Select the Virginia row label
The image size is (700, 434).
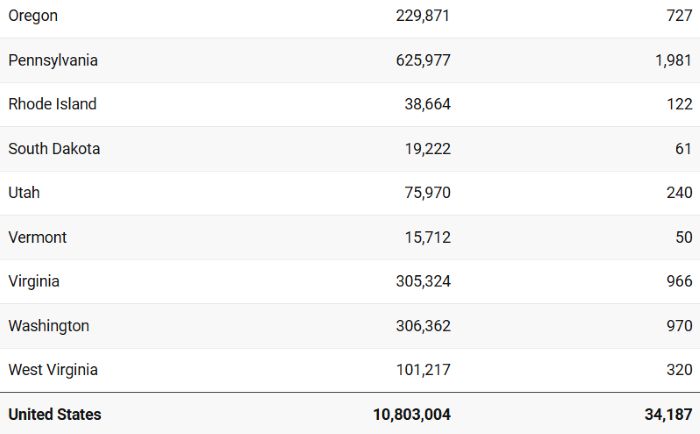point(34,282)
